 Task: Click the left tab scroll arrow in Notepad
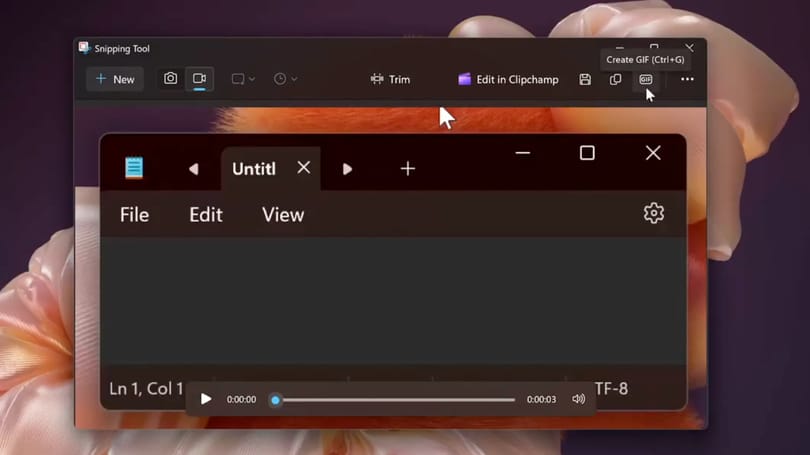coord(194,169)
